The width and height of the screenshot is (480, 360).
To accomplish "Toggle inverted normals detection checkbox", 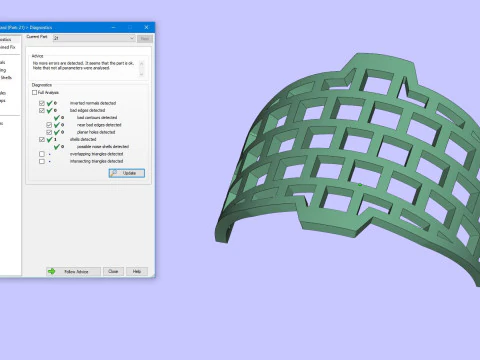I will (42, 103).
